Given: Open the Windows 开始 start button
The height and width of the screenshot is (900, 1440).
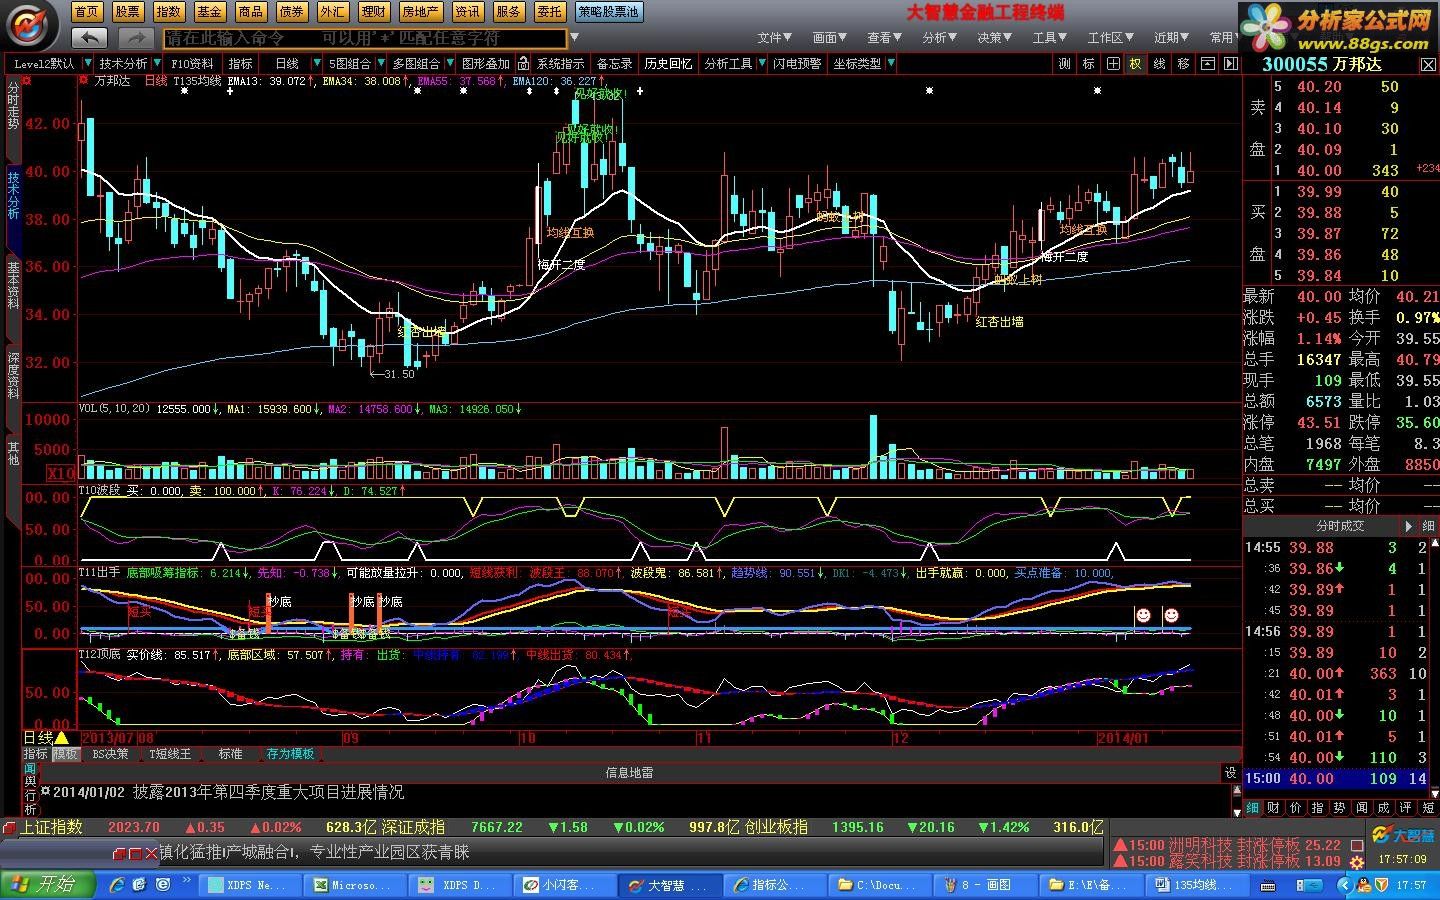Looking at the screenshot, I should click(x=49, y=884).
